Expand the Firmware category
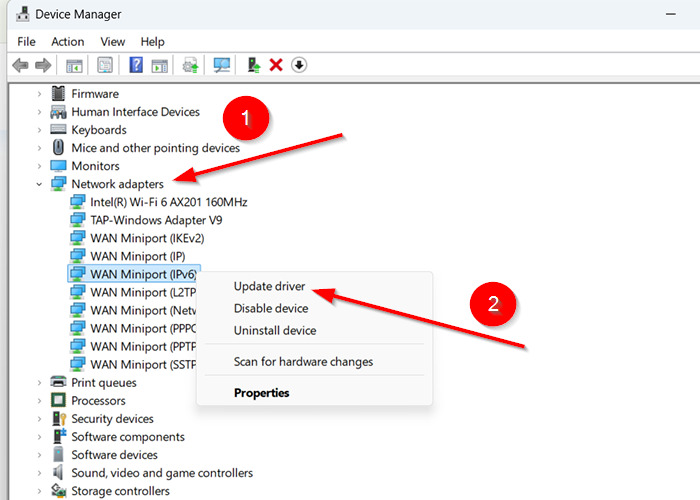 coord(39,94)
